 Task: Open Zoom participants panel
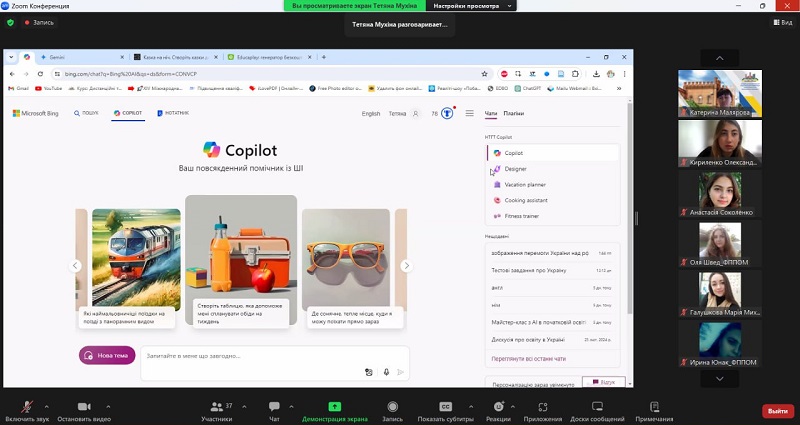tap(217, 411)
